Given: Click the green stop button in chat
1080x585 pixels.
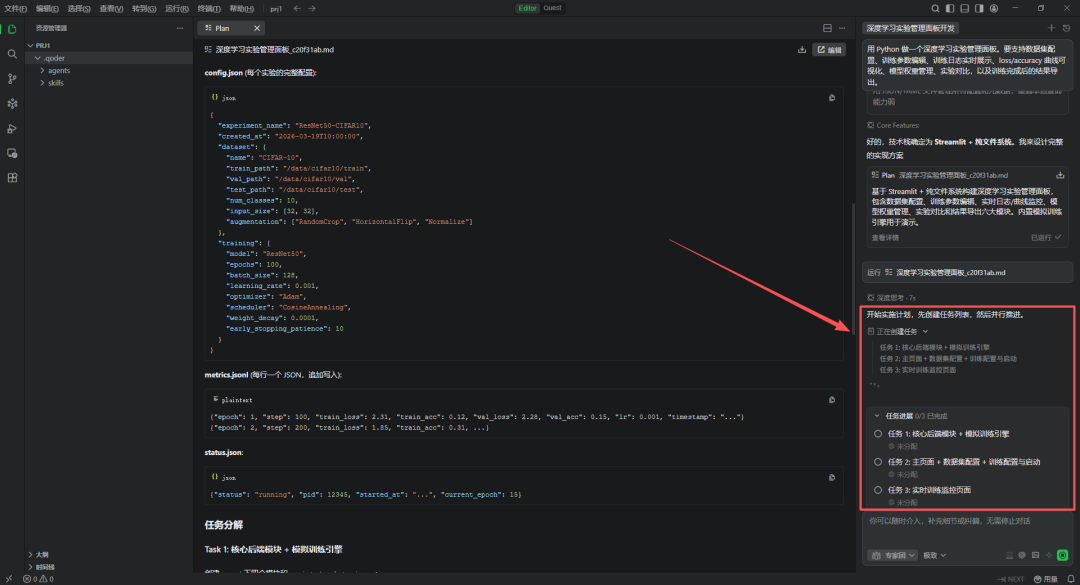Looking at the screenshot, I should [x=1062, y=555].
